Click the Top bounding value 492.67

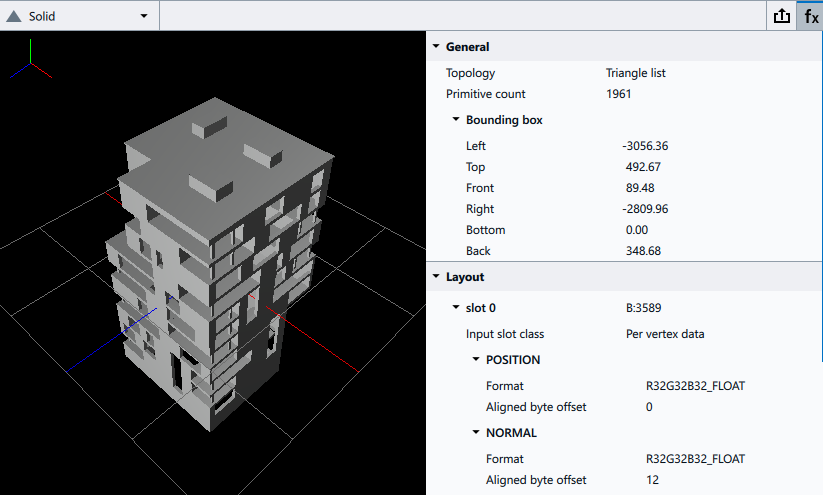[643, 167]
